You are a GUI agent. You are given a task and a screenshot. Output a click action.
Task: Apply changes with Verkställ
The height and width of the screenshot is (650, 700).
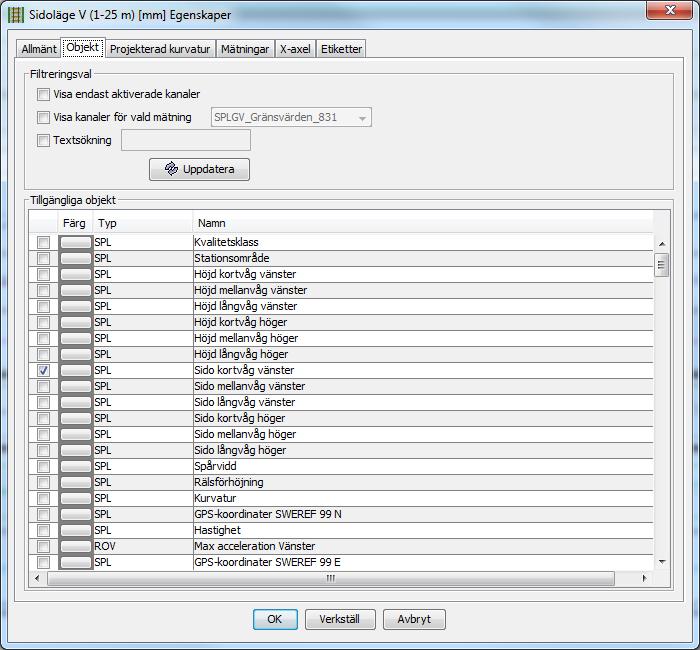click(x=340, y=619)
